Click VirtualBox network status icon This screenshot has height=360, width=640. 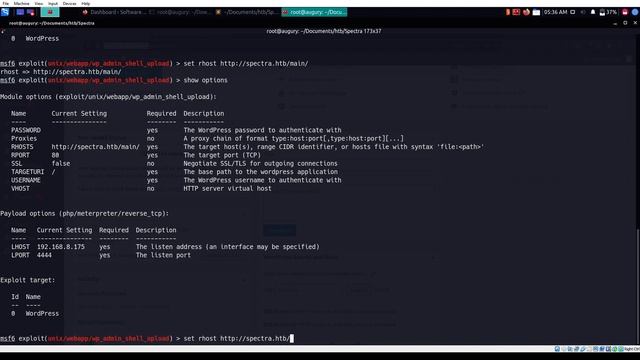[576, 349]
